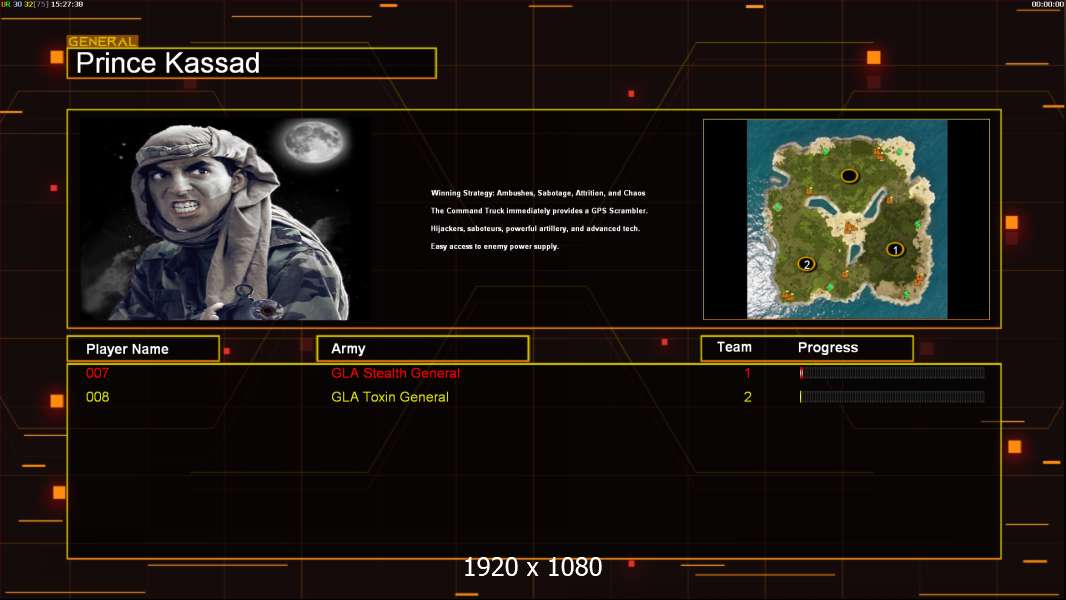
Task: Click the GLA Stealth General army entry
Action: 396,373
